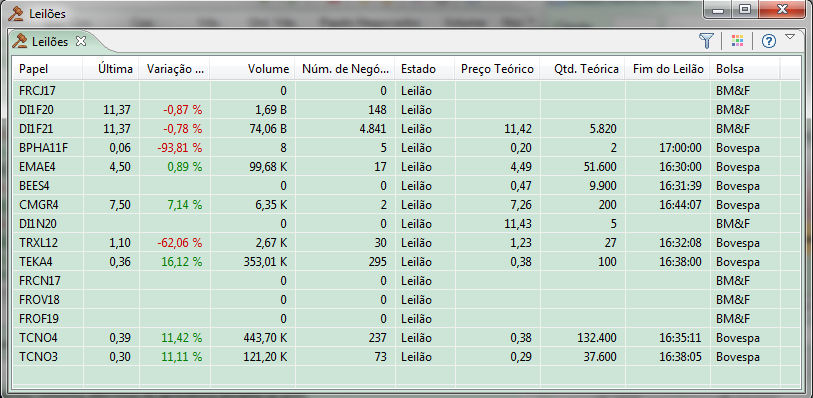
Task: Sort by the Volume column header
Action: (253, 69)
